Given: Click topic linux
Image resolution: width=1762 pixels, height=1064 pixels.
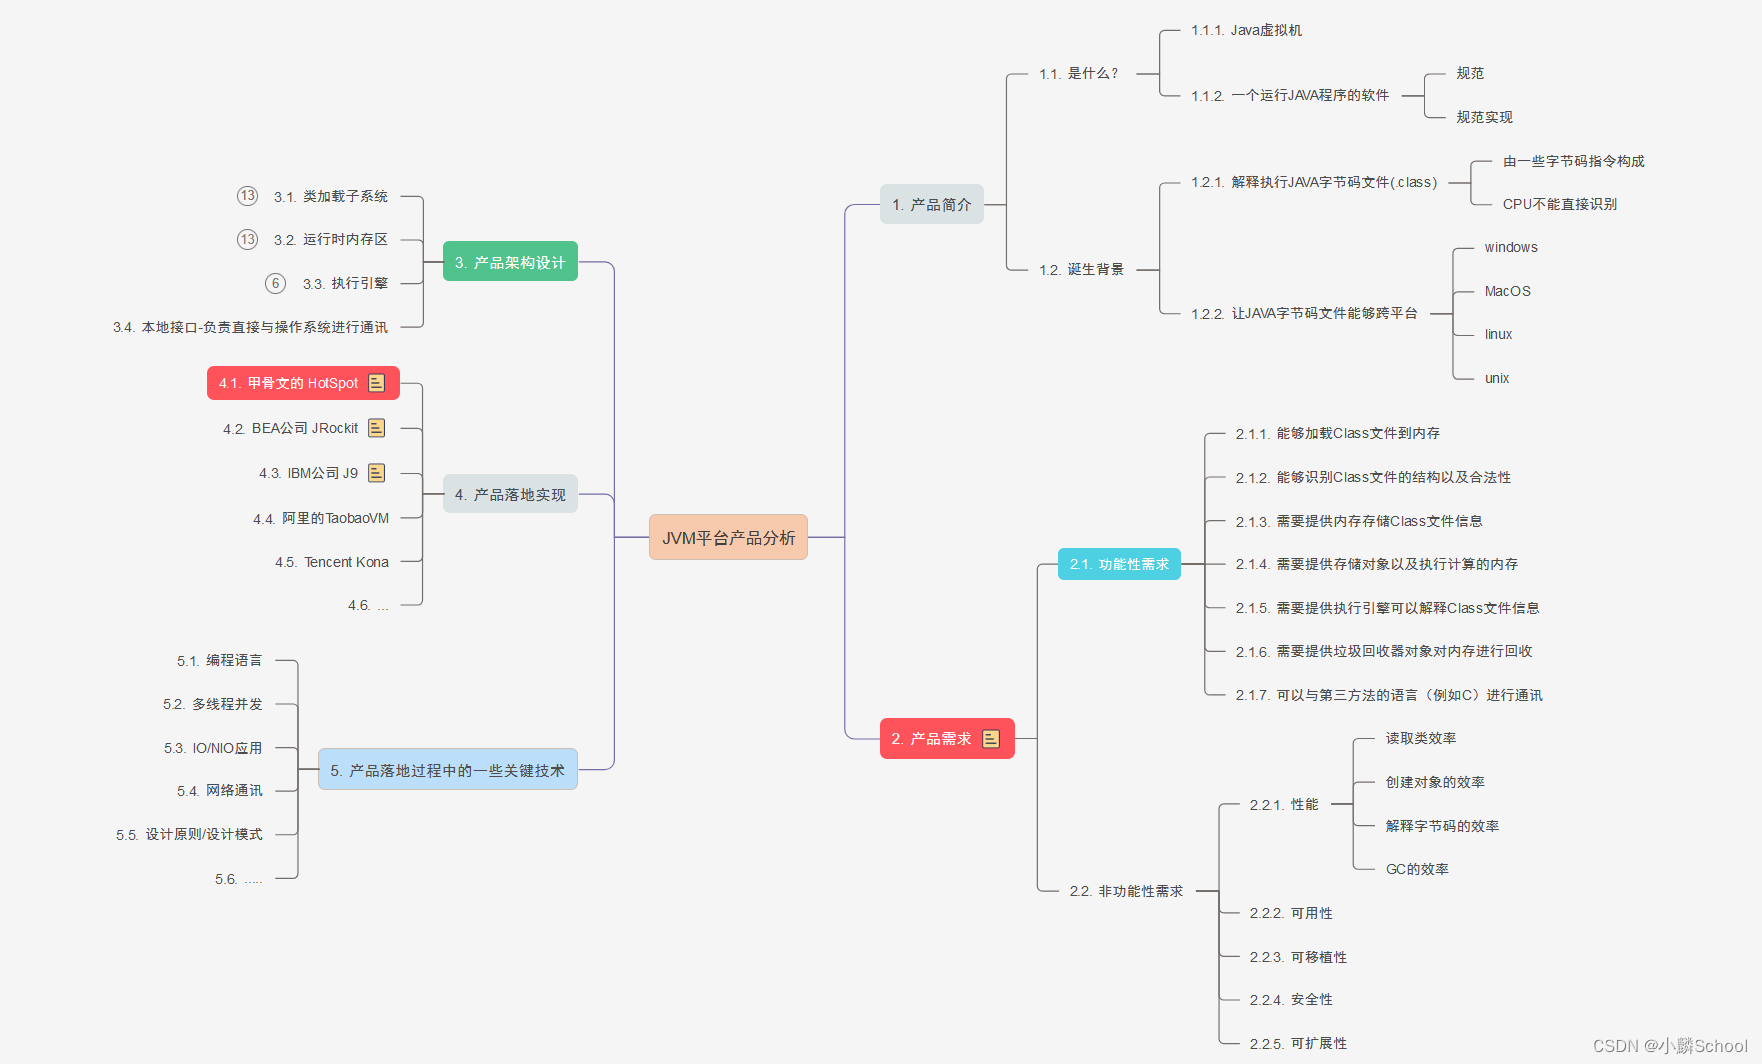Looking at the screenshot, I should [x=1498, y=335].
